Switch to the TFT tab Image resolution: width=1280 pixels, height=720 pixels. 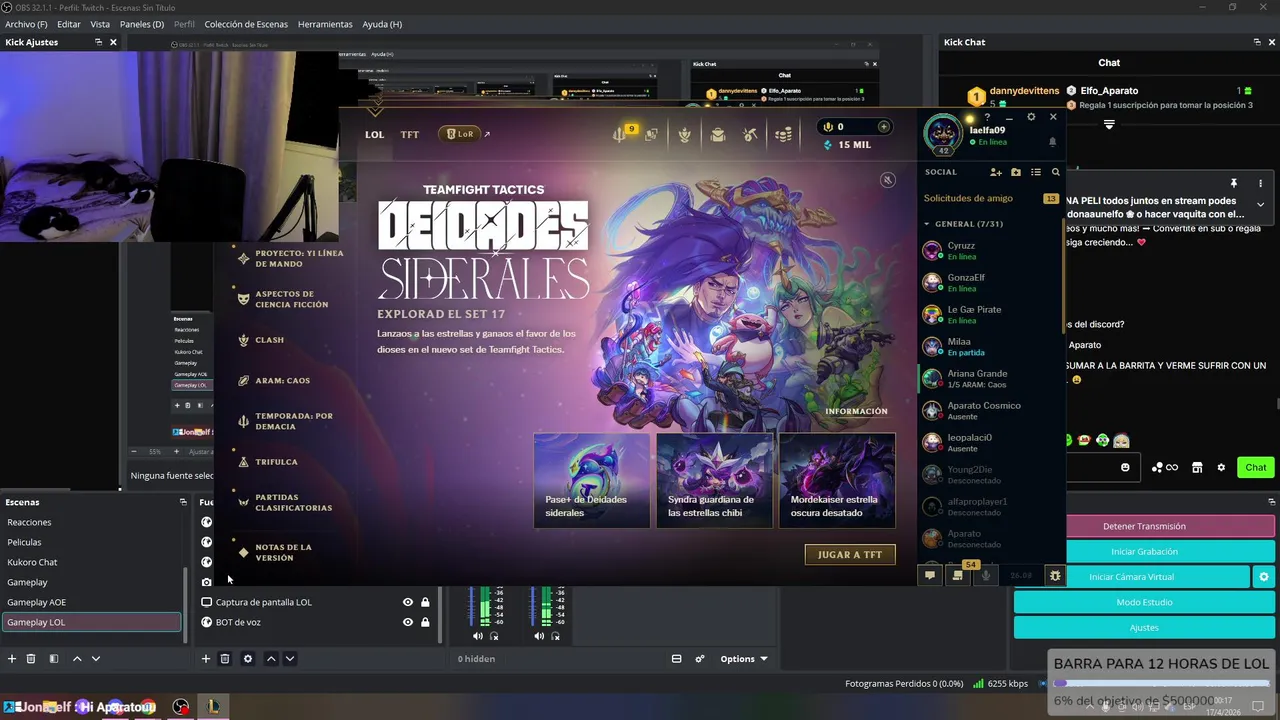tap(410, 134)
